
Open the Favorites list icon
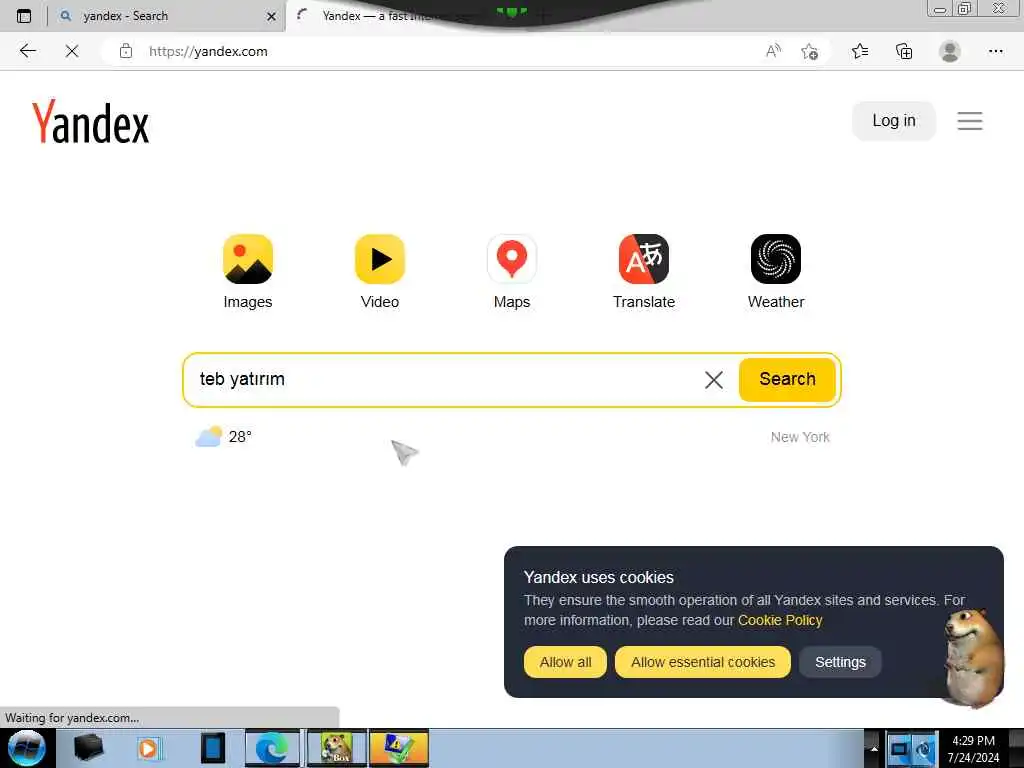point(860,51)
